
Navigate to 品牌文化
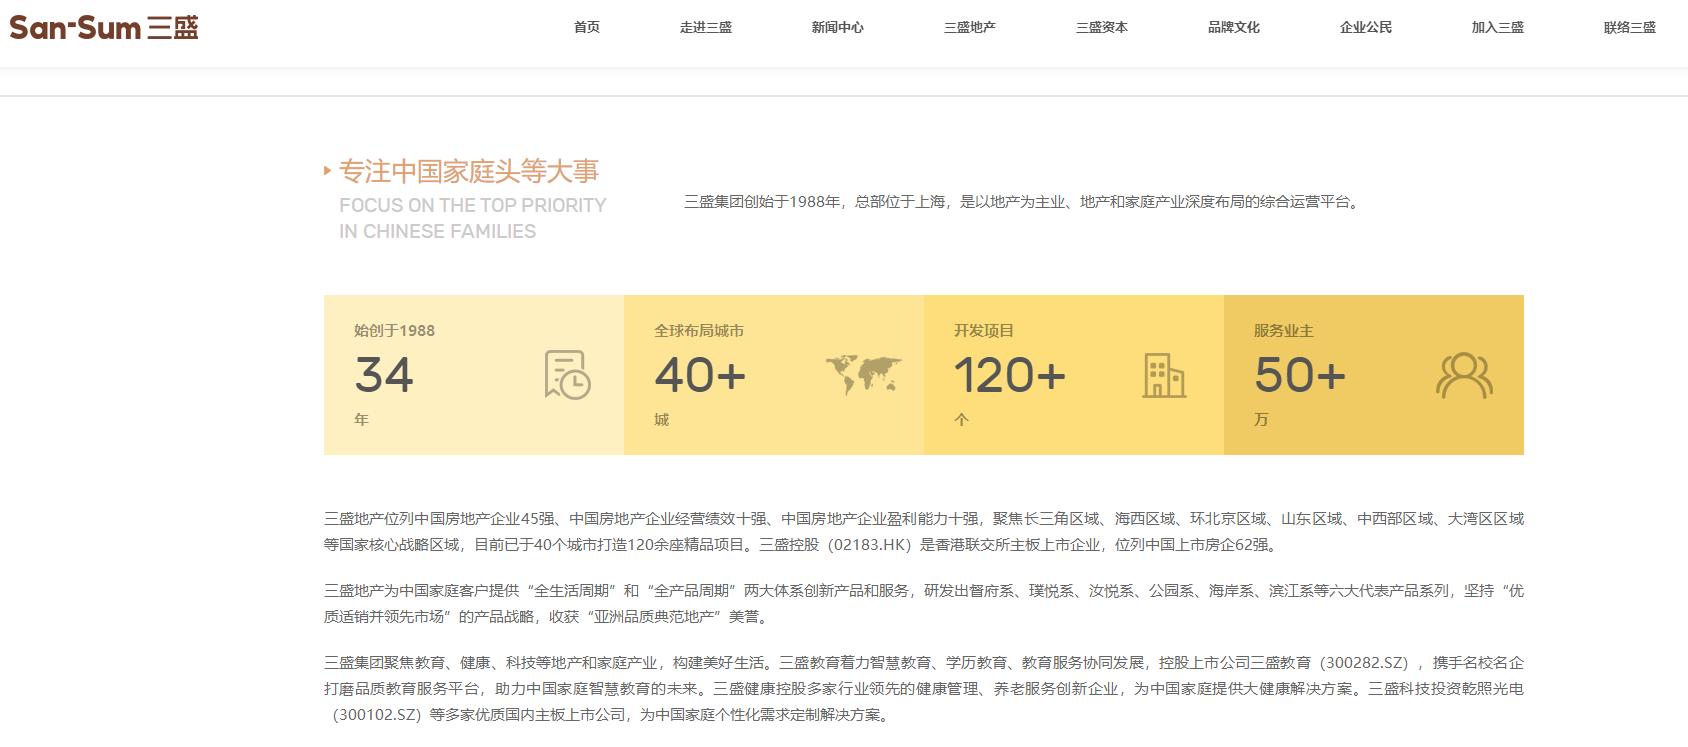click(x=1234, y=28)
